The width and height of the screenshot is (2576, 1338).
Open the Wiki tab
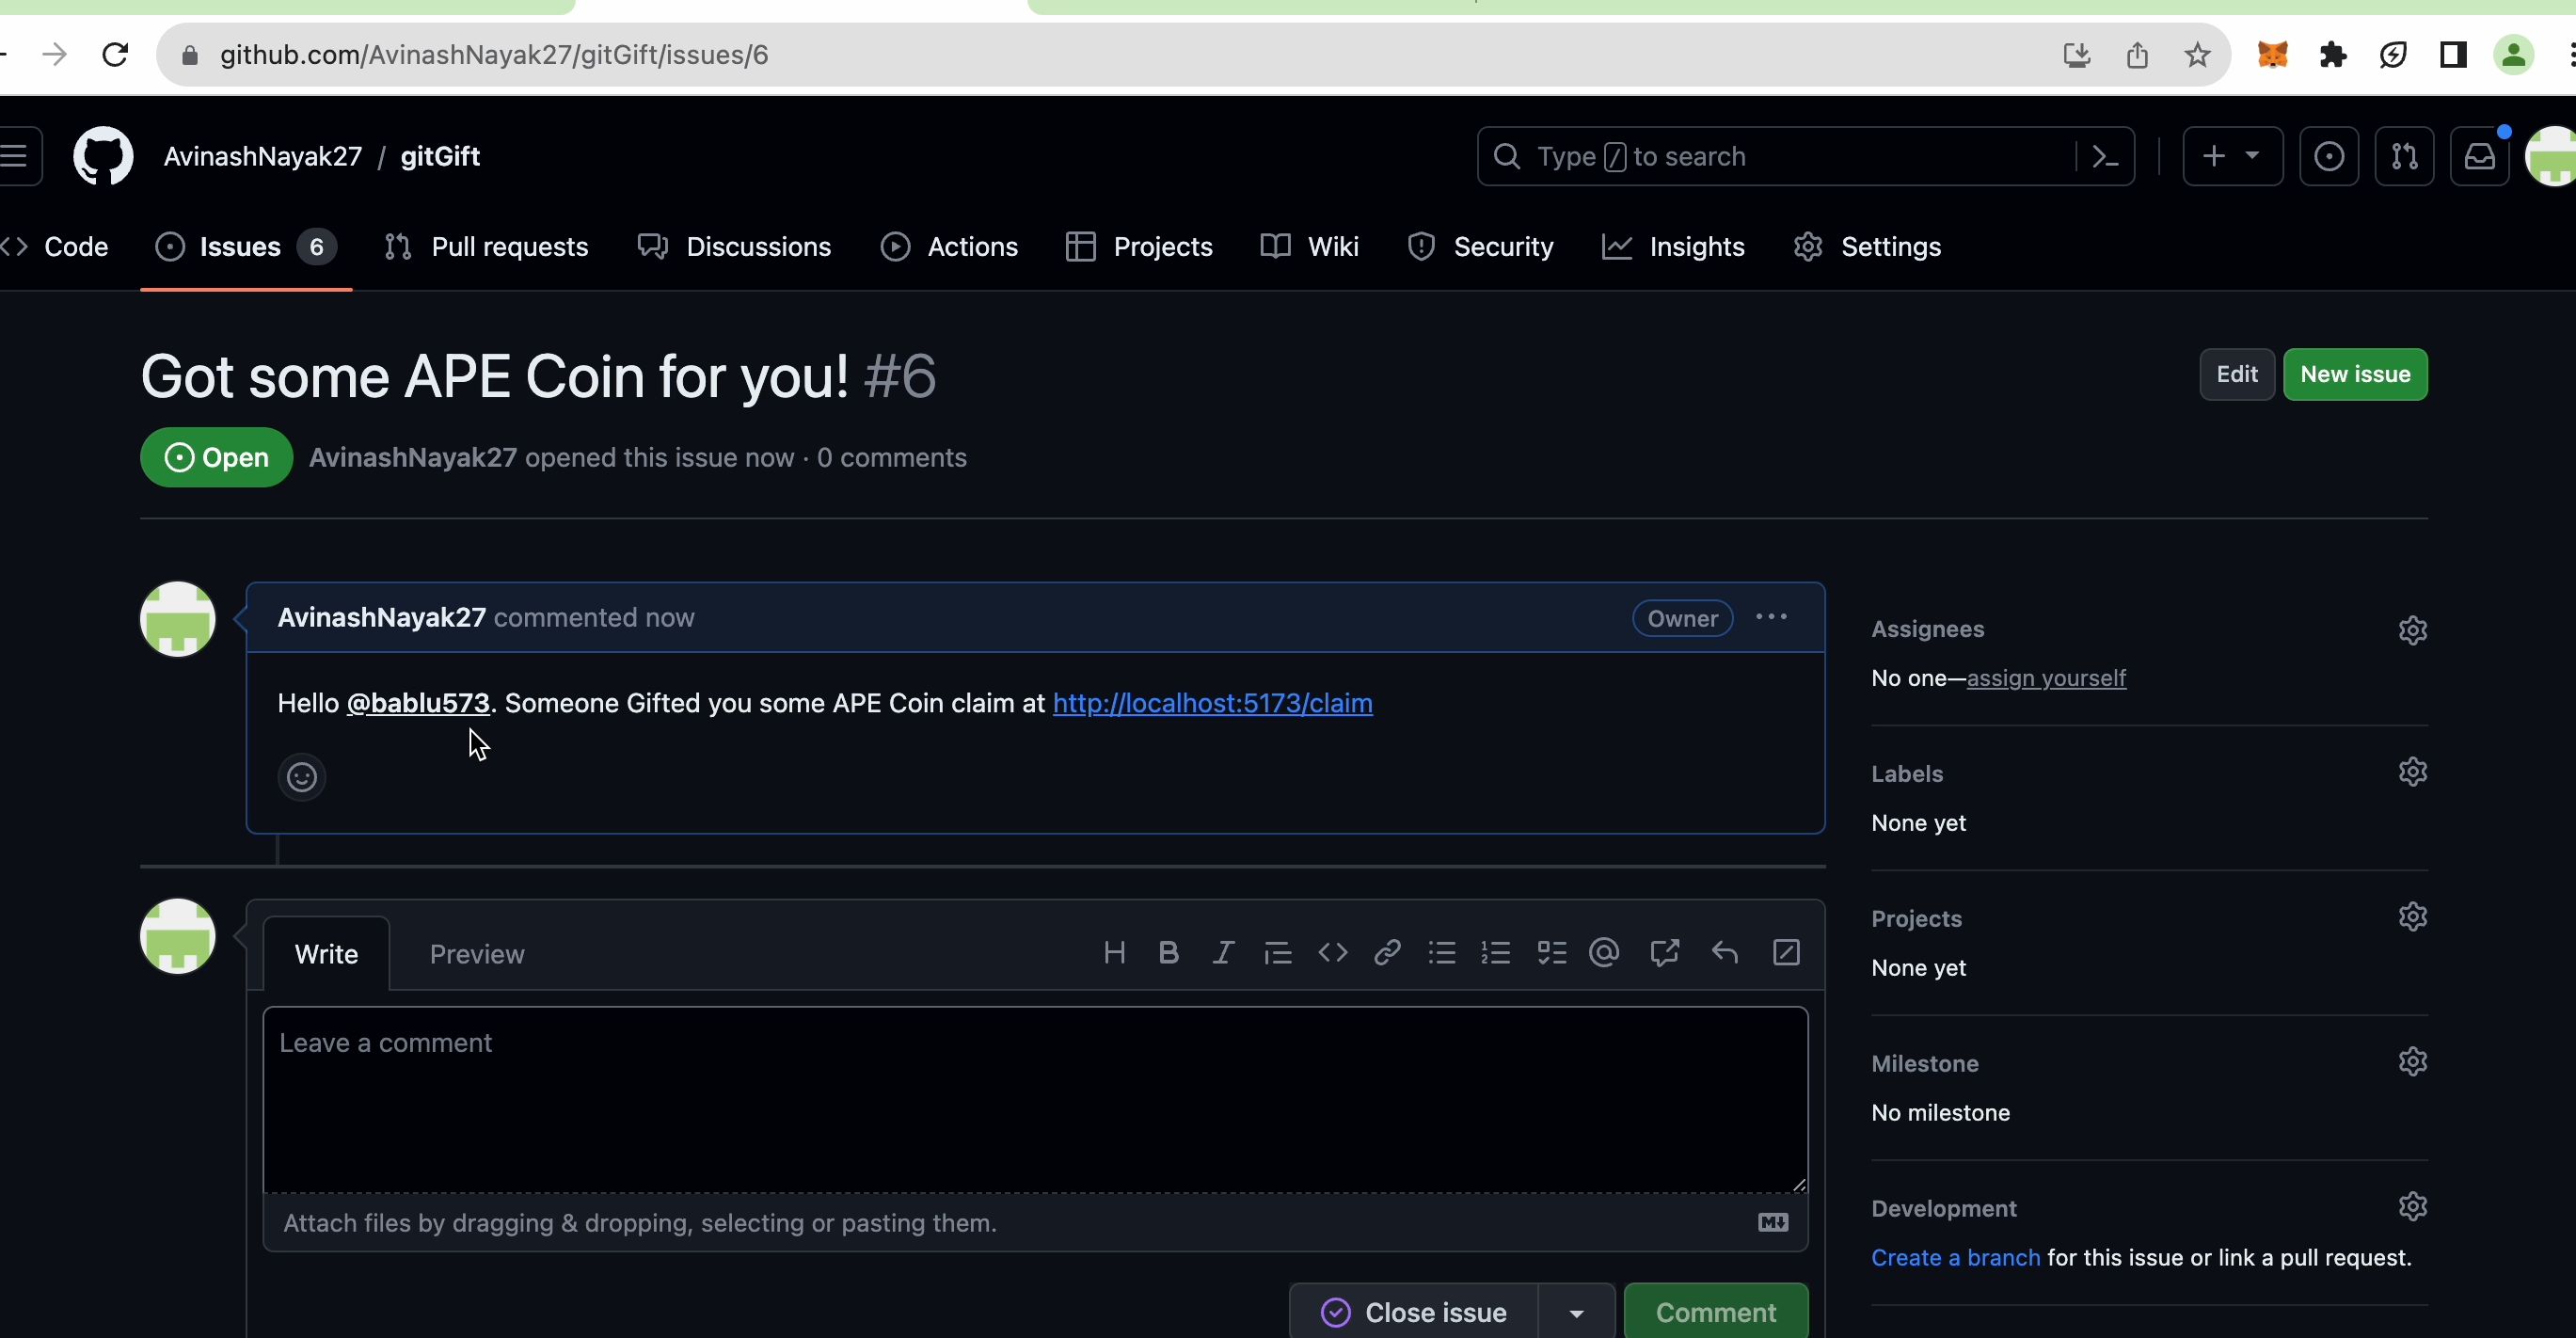(1310, 247)
